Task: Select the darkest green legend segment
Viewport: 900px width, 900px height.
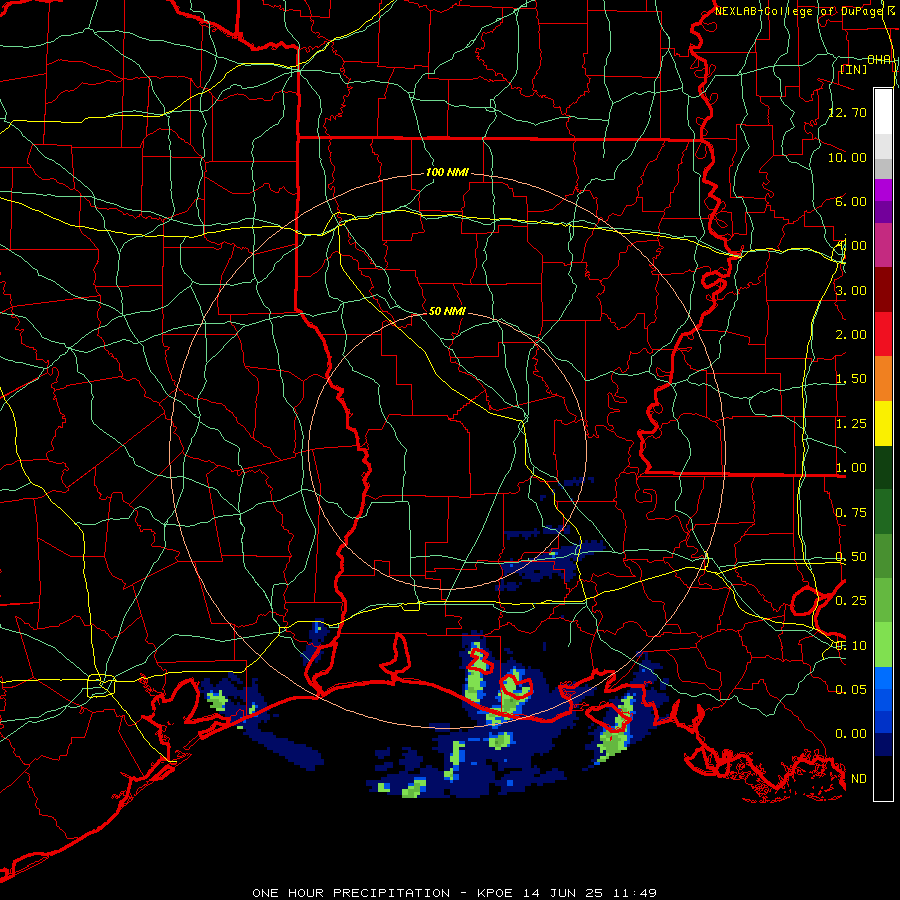Action: (x=883, y=467)
